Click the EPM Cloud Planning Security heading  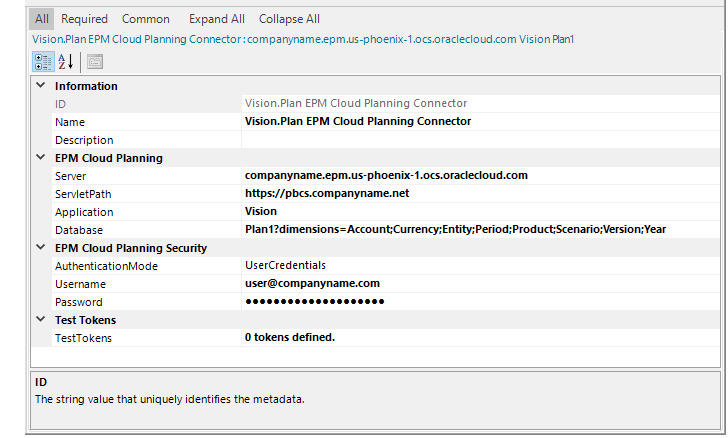pyautogui.click(x=130, y=248)
